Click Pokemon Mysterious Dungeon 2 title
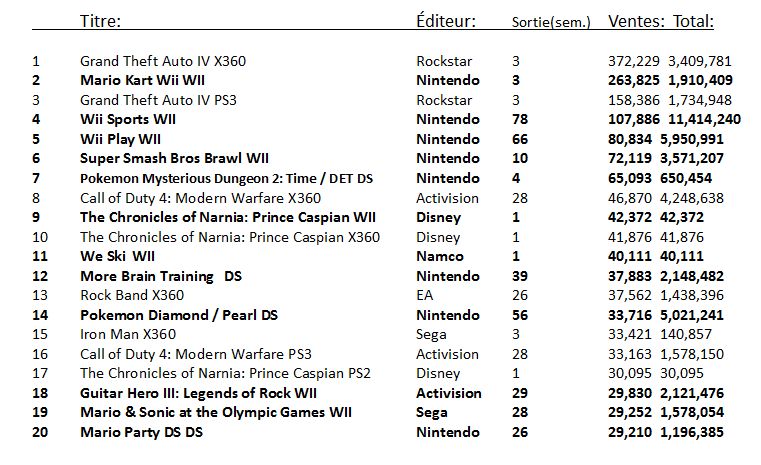 click(x=226, y=179)
